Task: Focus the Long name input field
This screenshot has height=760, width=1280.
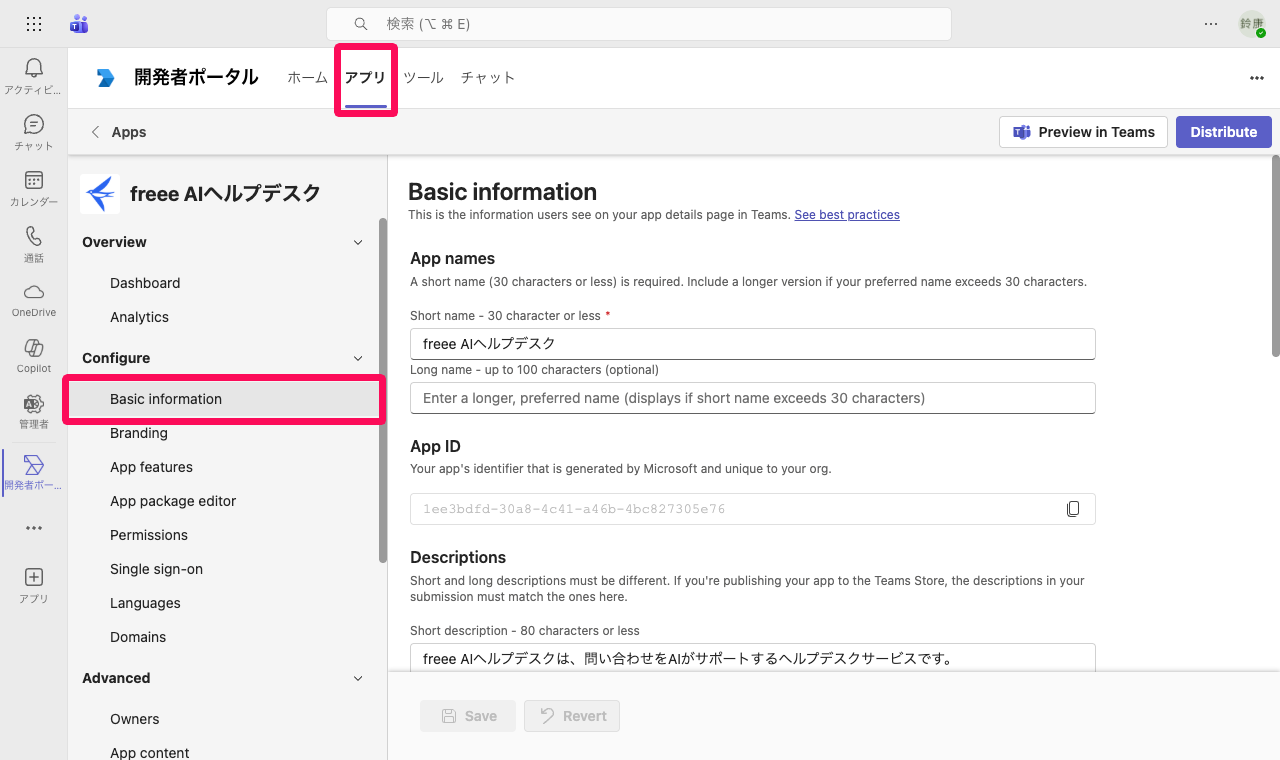Action: click(753, 398)
